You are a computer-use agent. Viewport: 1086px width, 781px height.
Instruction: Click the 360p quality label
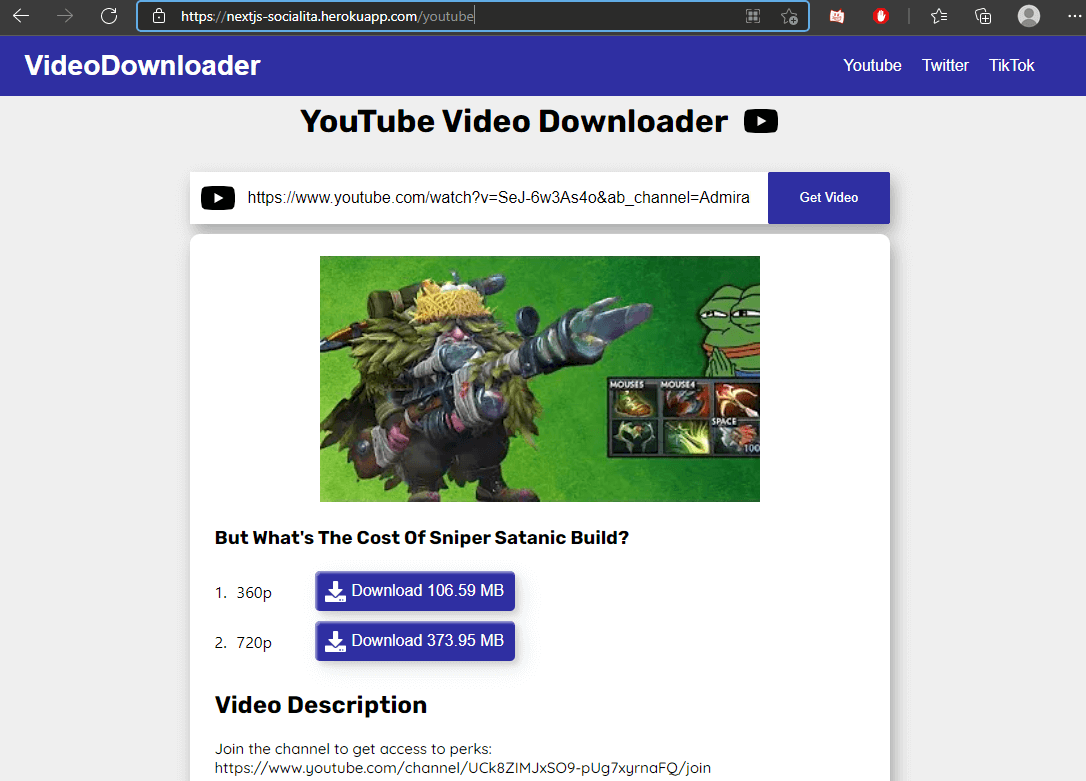tap(254, 593)
